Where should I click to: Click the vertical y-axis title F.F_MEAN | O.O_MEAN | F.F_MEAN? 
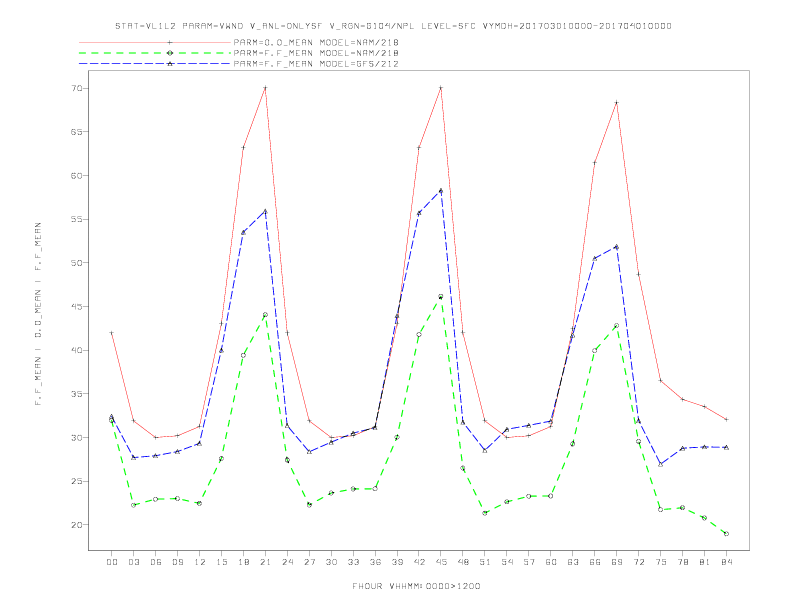(x=38, y=314)
